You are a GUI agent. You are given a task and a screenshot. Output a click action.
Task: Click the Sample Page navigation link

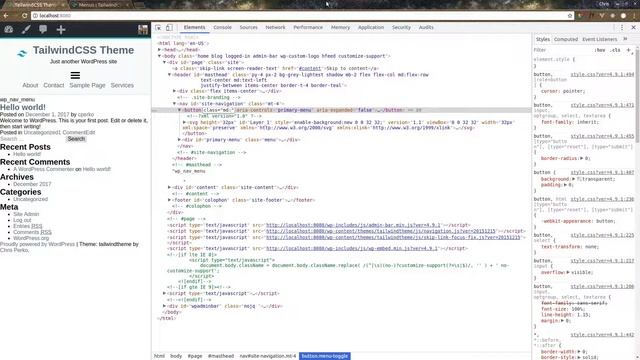pos(87,85)
